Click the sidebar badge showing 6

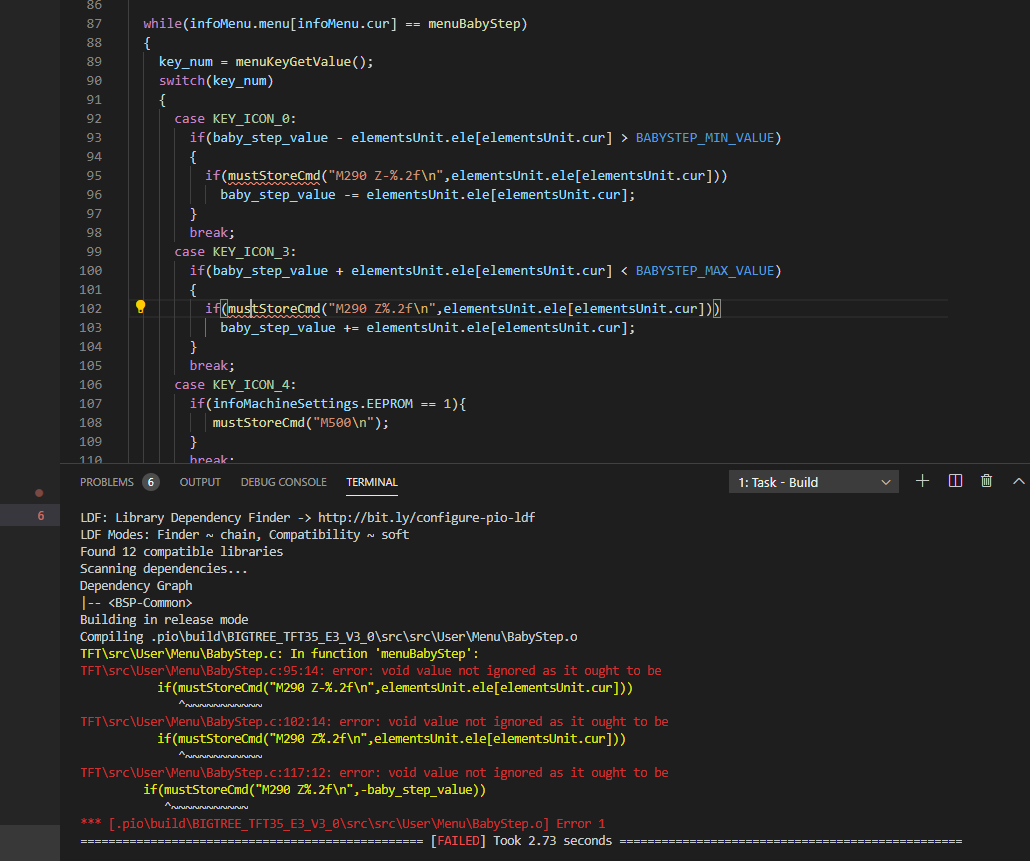41,516
